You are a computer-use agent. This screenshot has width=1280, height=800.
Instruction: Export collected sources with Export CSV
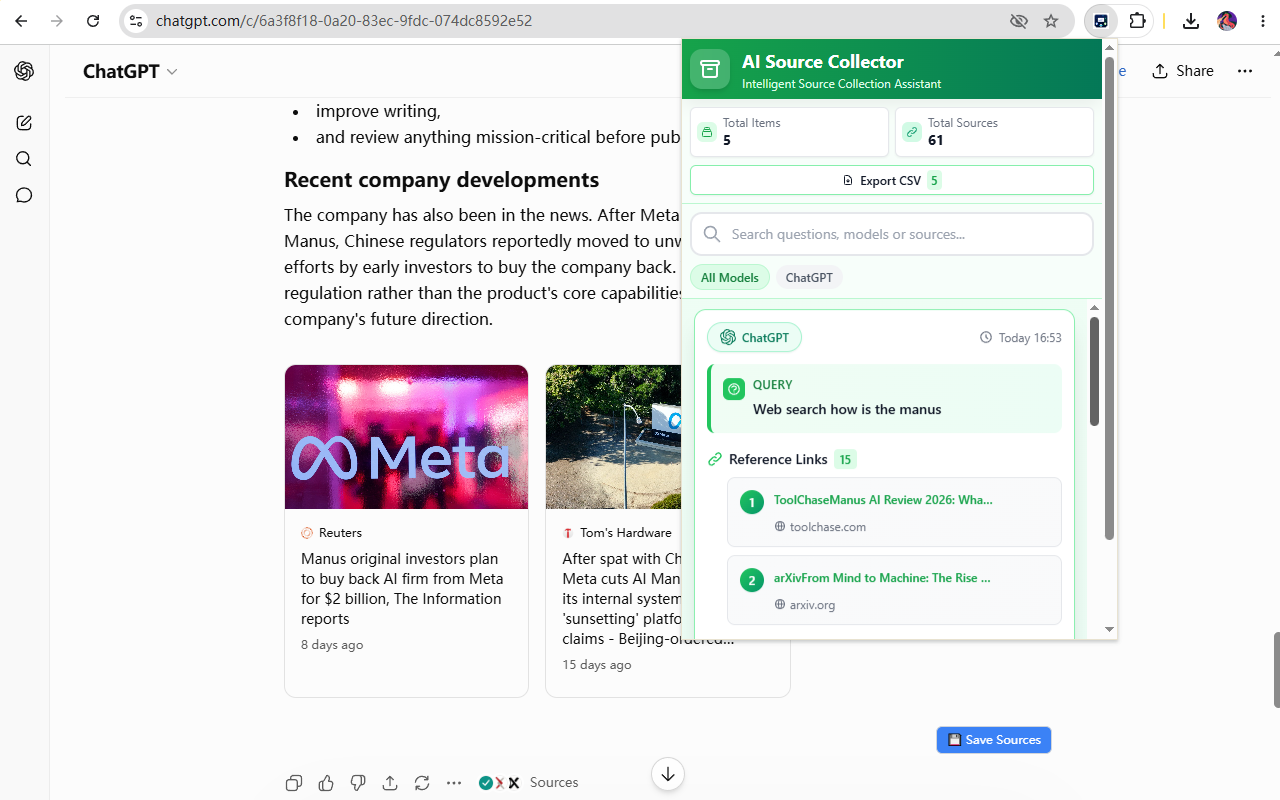click(x=892, y=180)
